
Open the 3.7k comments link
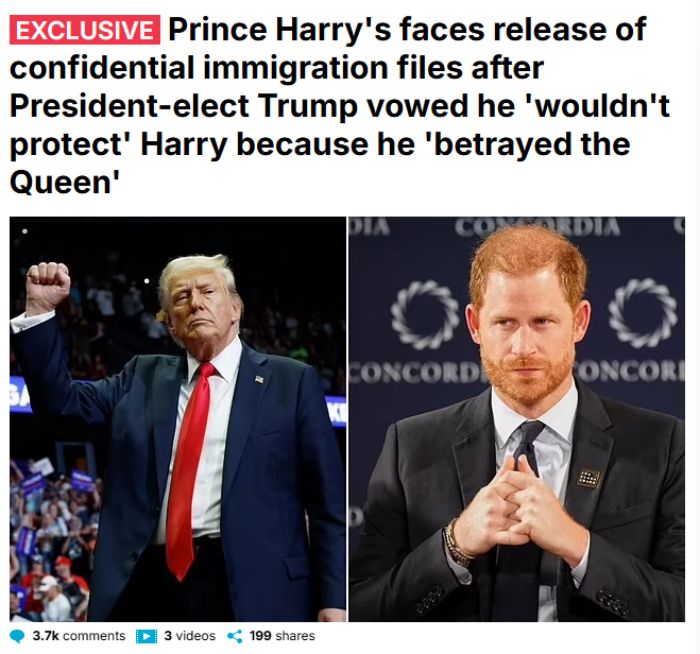[x=79, y=636]
